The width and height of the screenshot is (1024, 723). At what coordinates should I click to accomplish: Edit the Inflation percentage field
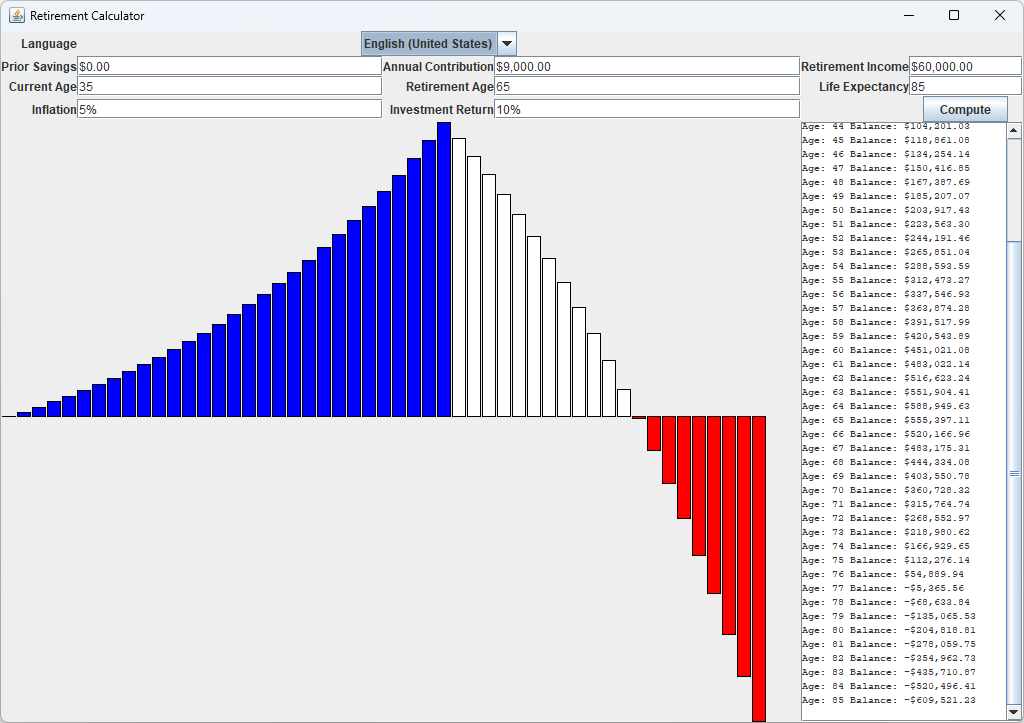tap(229, 109)
